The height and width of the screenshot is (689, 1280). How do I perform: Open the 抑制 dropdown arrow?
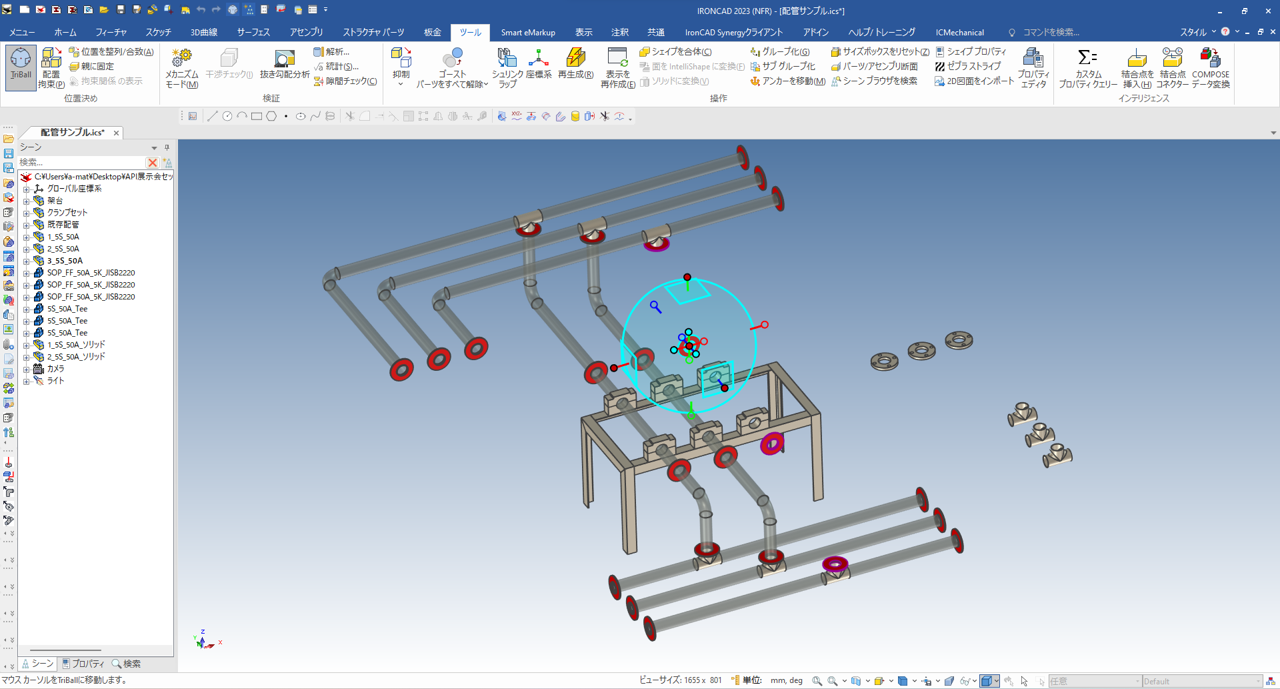tap(401, 85)
